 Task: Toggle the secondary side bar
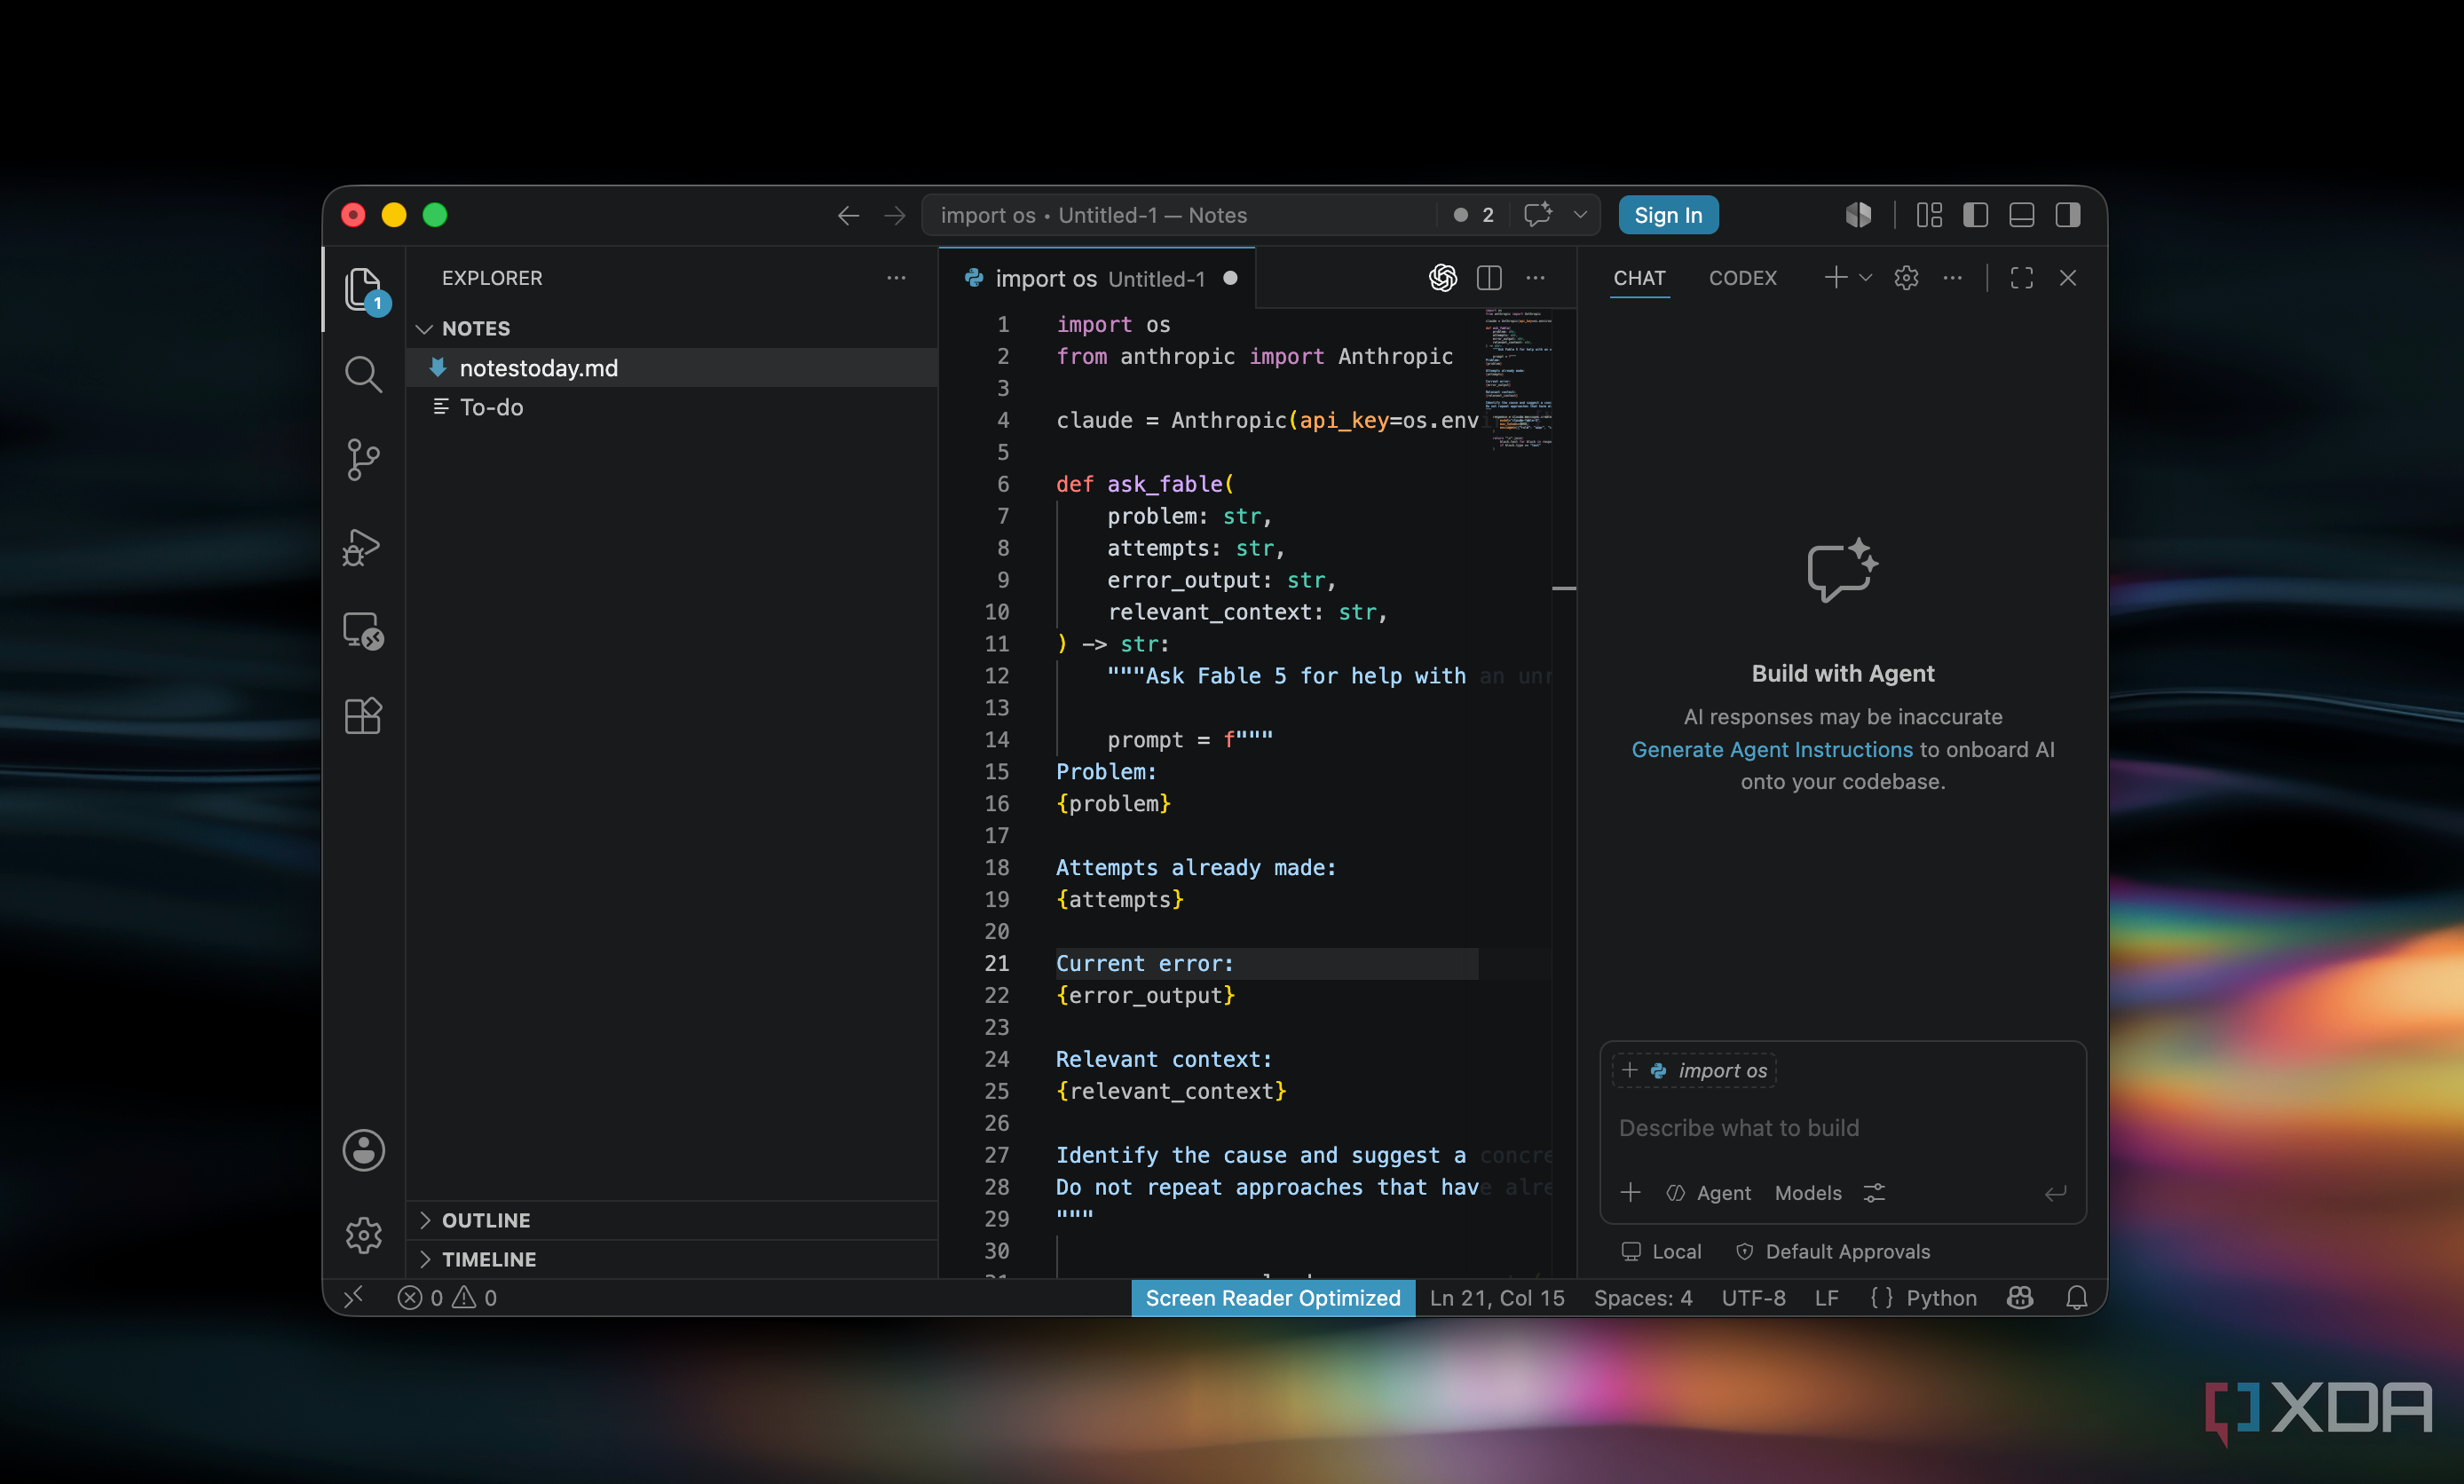point(2068,215)
